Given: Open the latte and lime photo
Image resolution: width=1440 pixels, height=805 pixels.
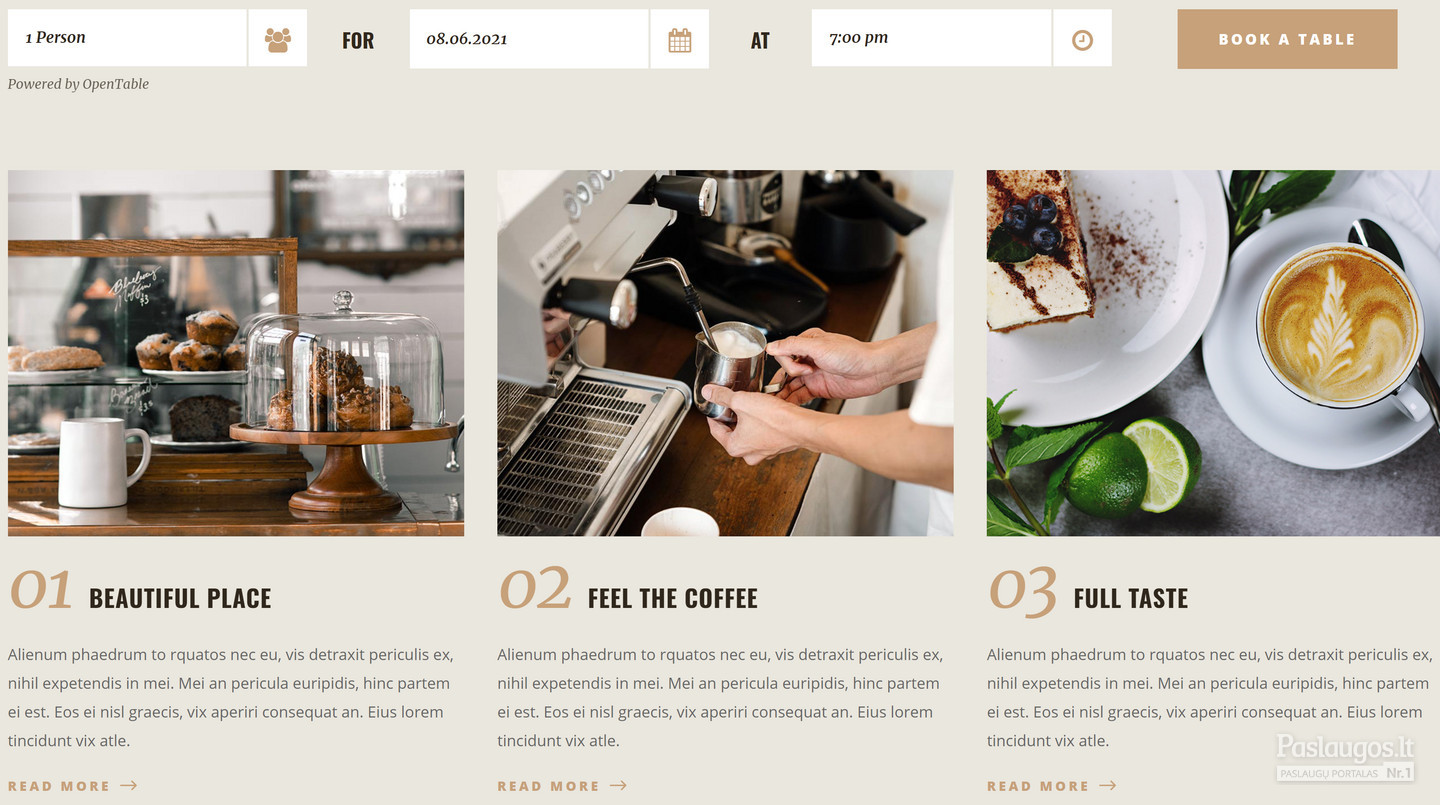Looking at the screenshot, I should pos(1213,353).
